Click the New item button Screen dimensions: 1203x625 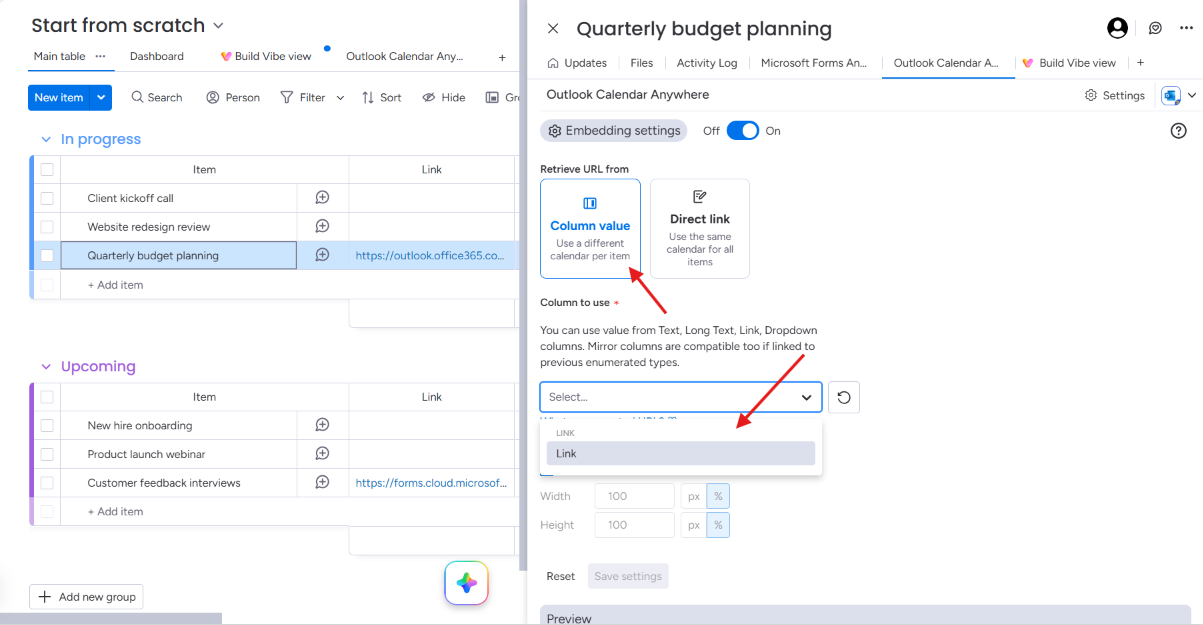pos(59,97)
